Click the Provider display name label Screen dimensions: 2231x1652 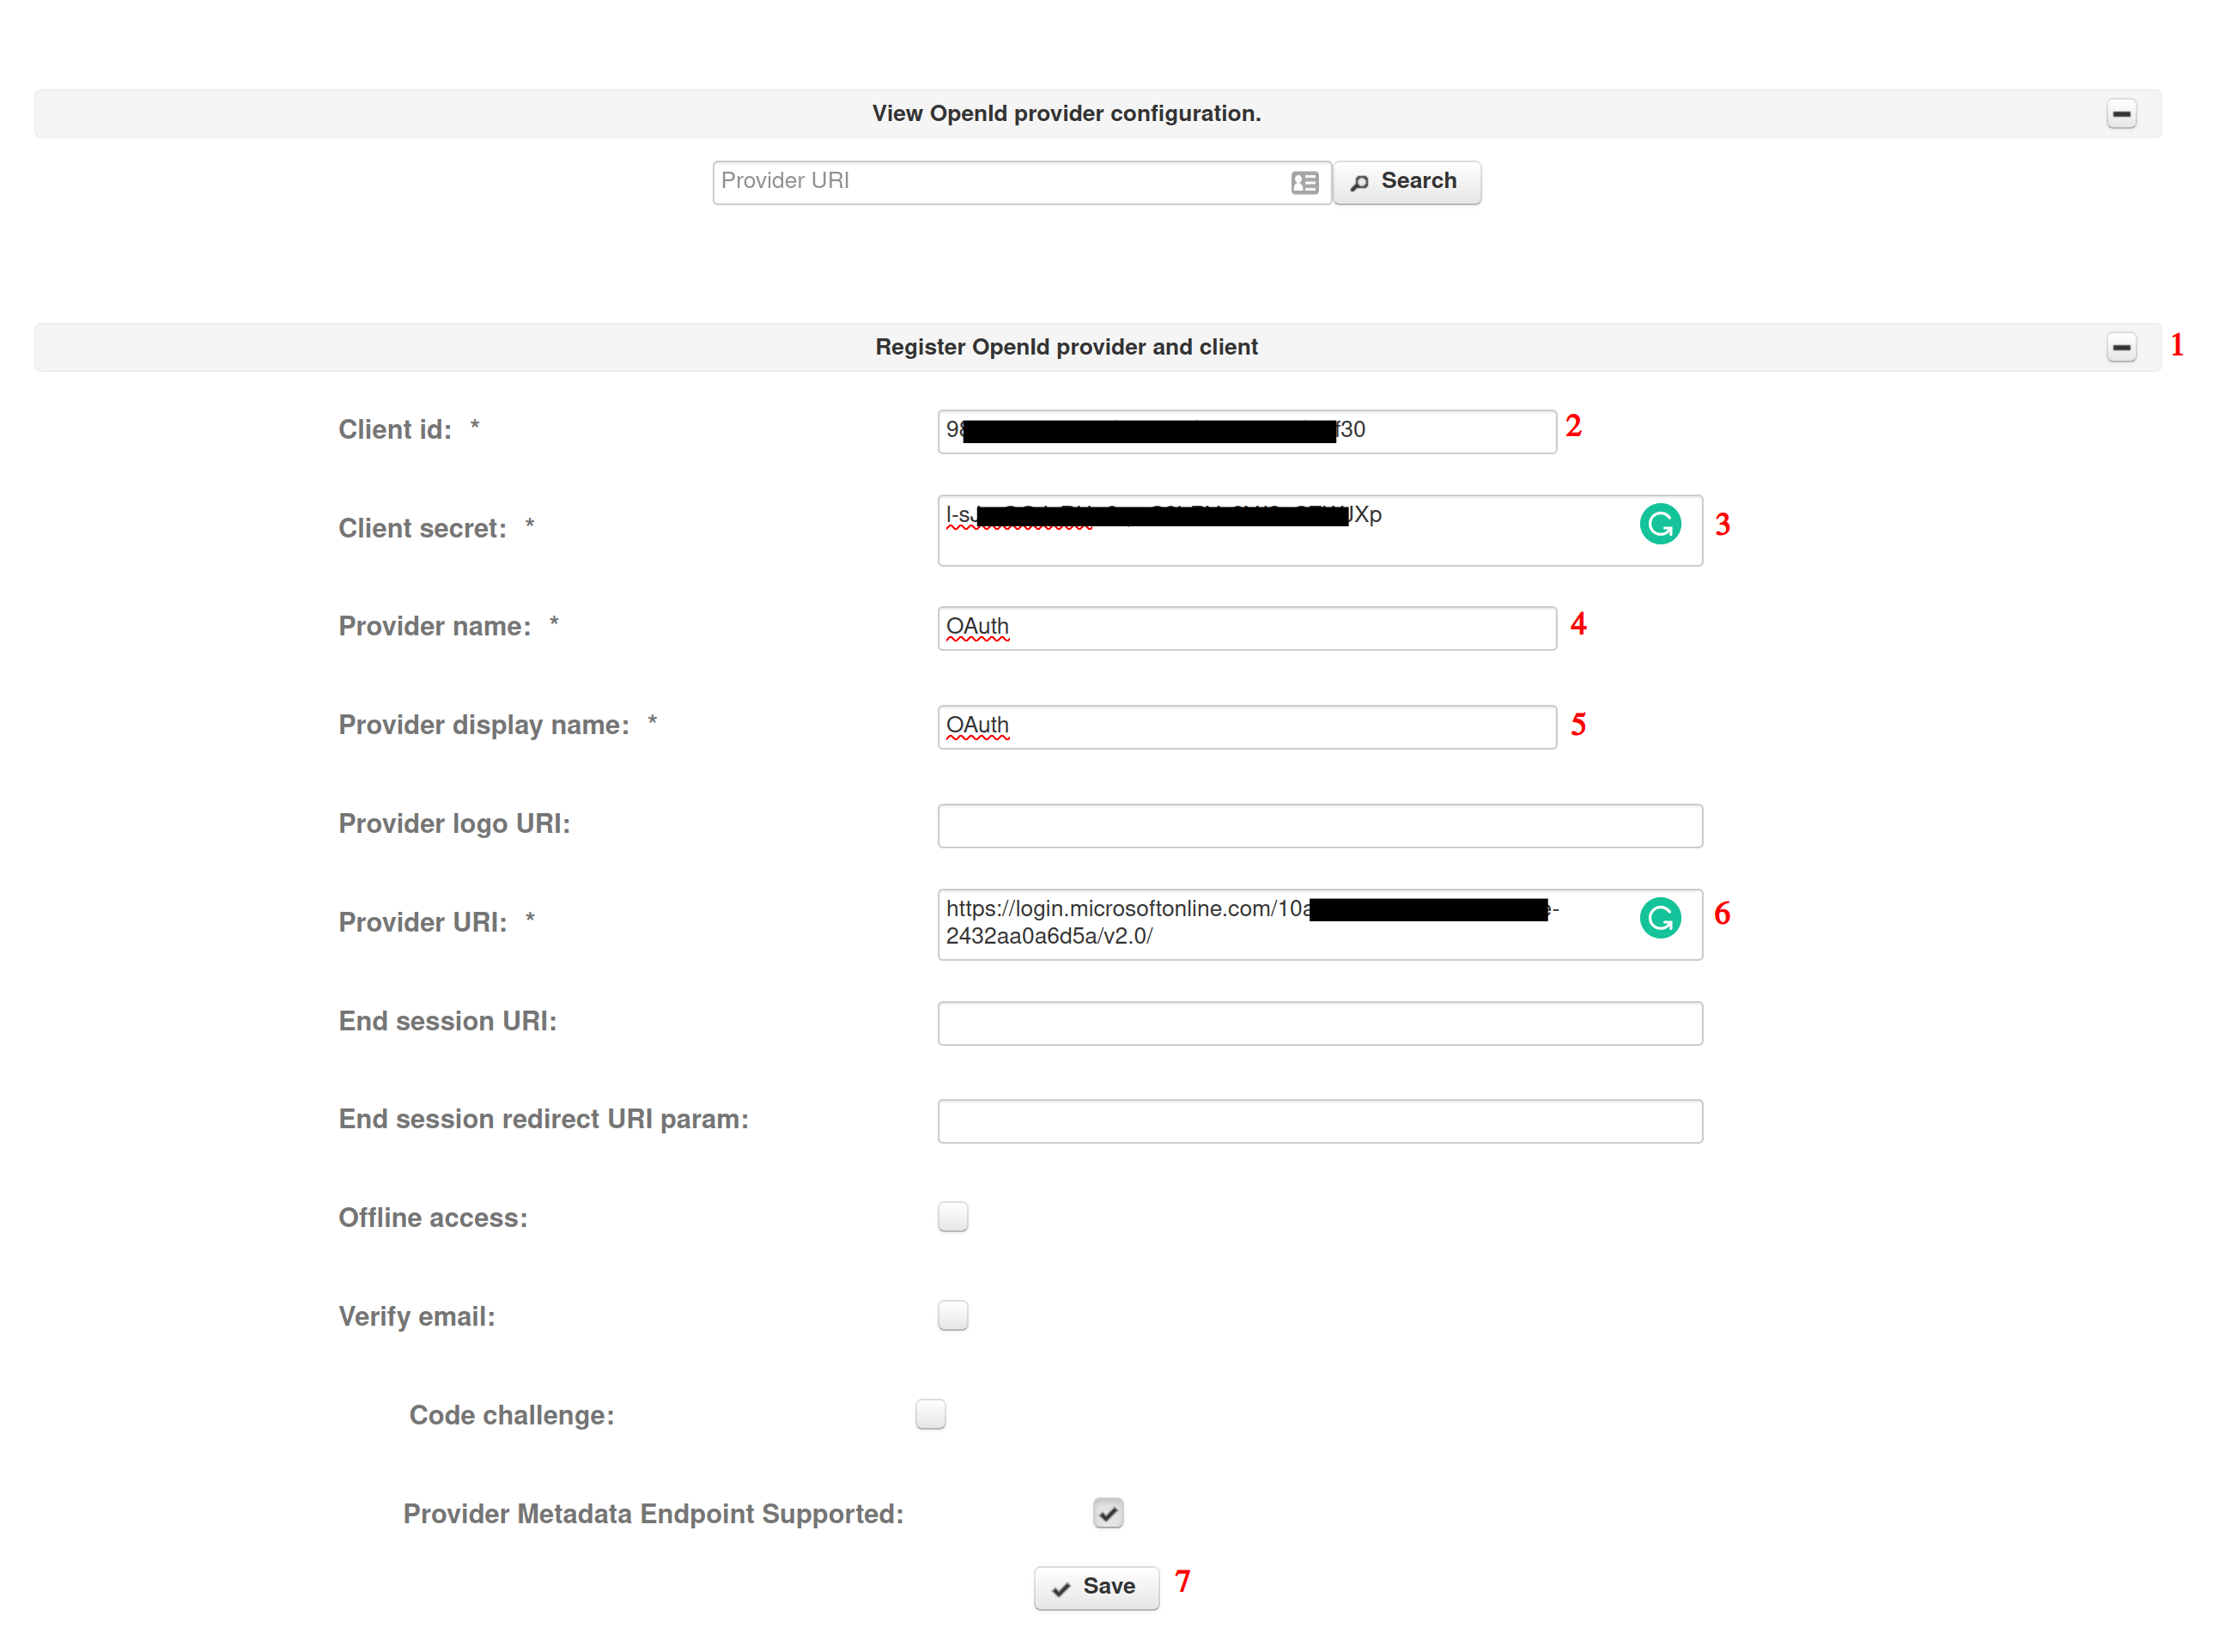[484, 725]
